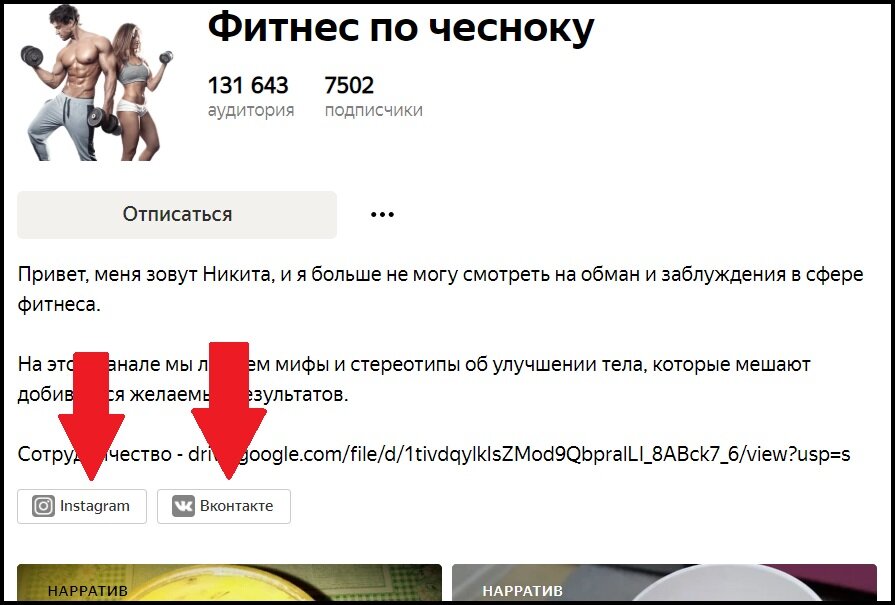The image size is (895, 605).
Task: Click the VK logo icon
Action: point(183,506)
